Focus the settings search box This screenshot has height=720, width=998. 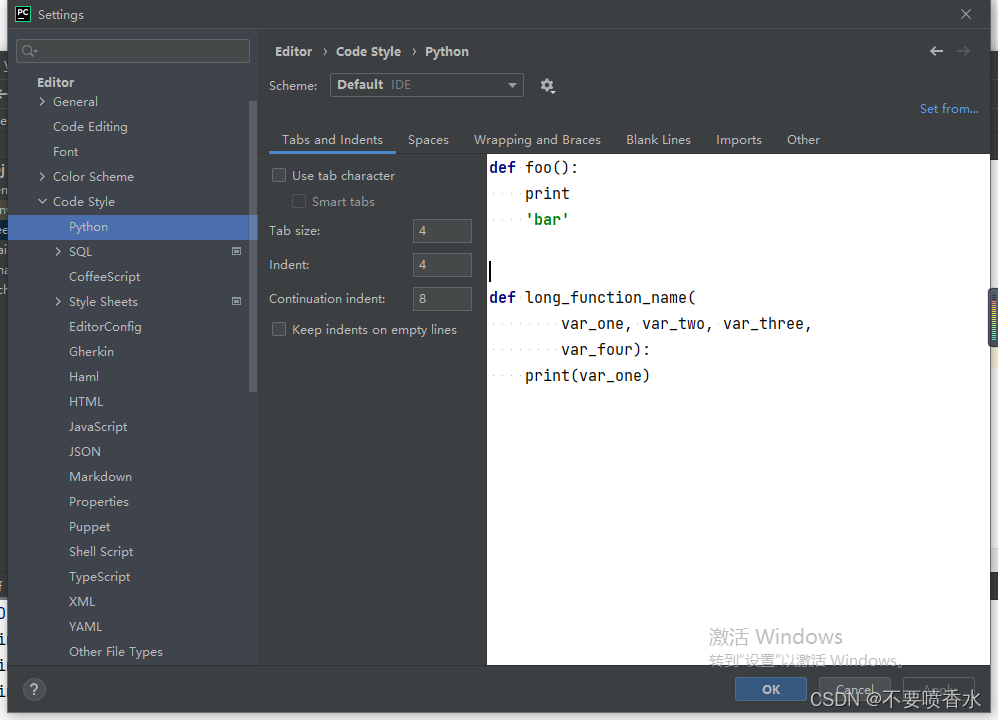pyautogui.click(x=133, y=51)
